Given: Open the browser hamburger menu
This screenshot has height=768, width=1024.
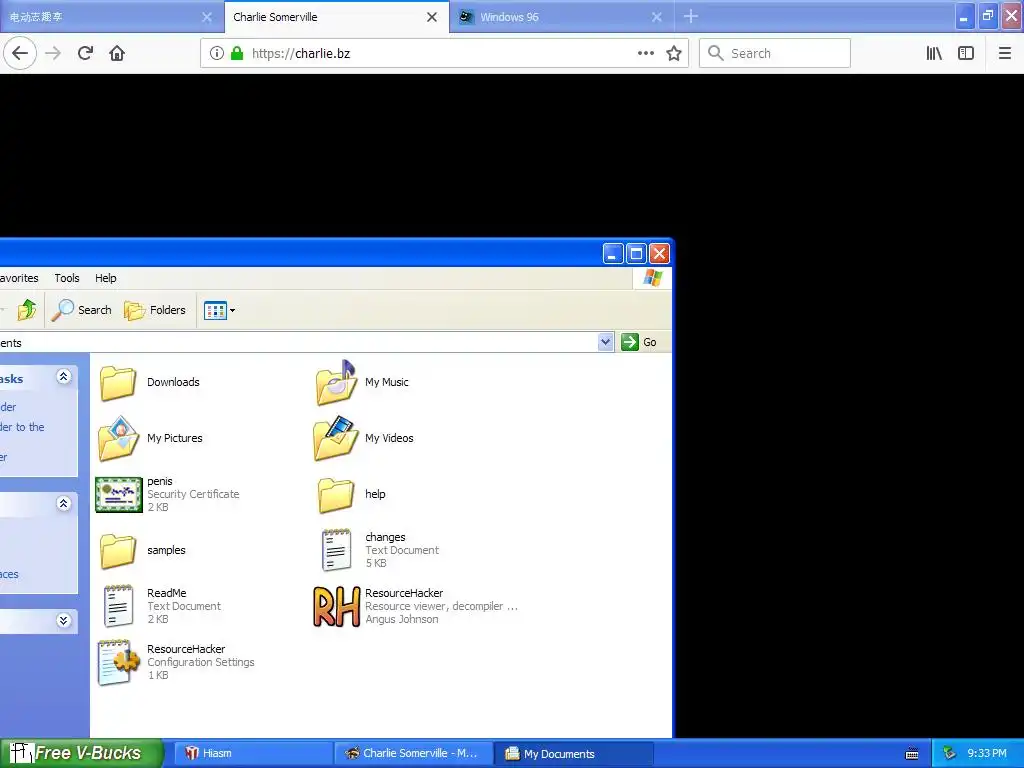Looking at the screenshot, I should 1005,54.
